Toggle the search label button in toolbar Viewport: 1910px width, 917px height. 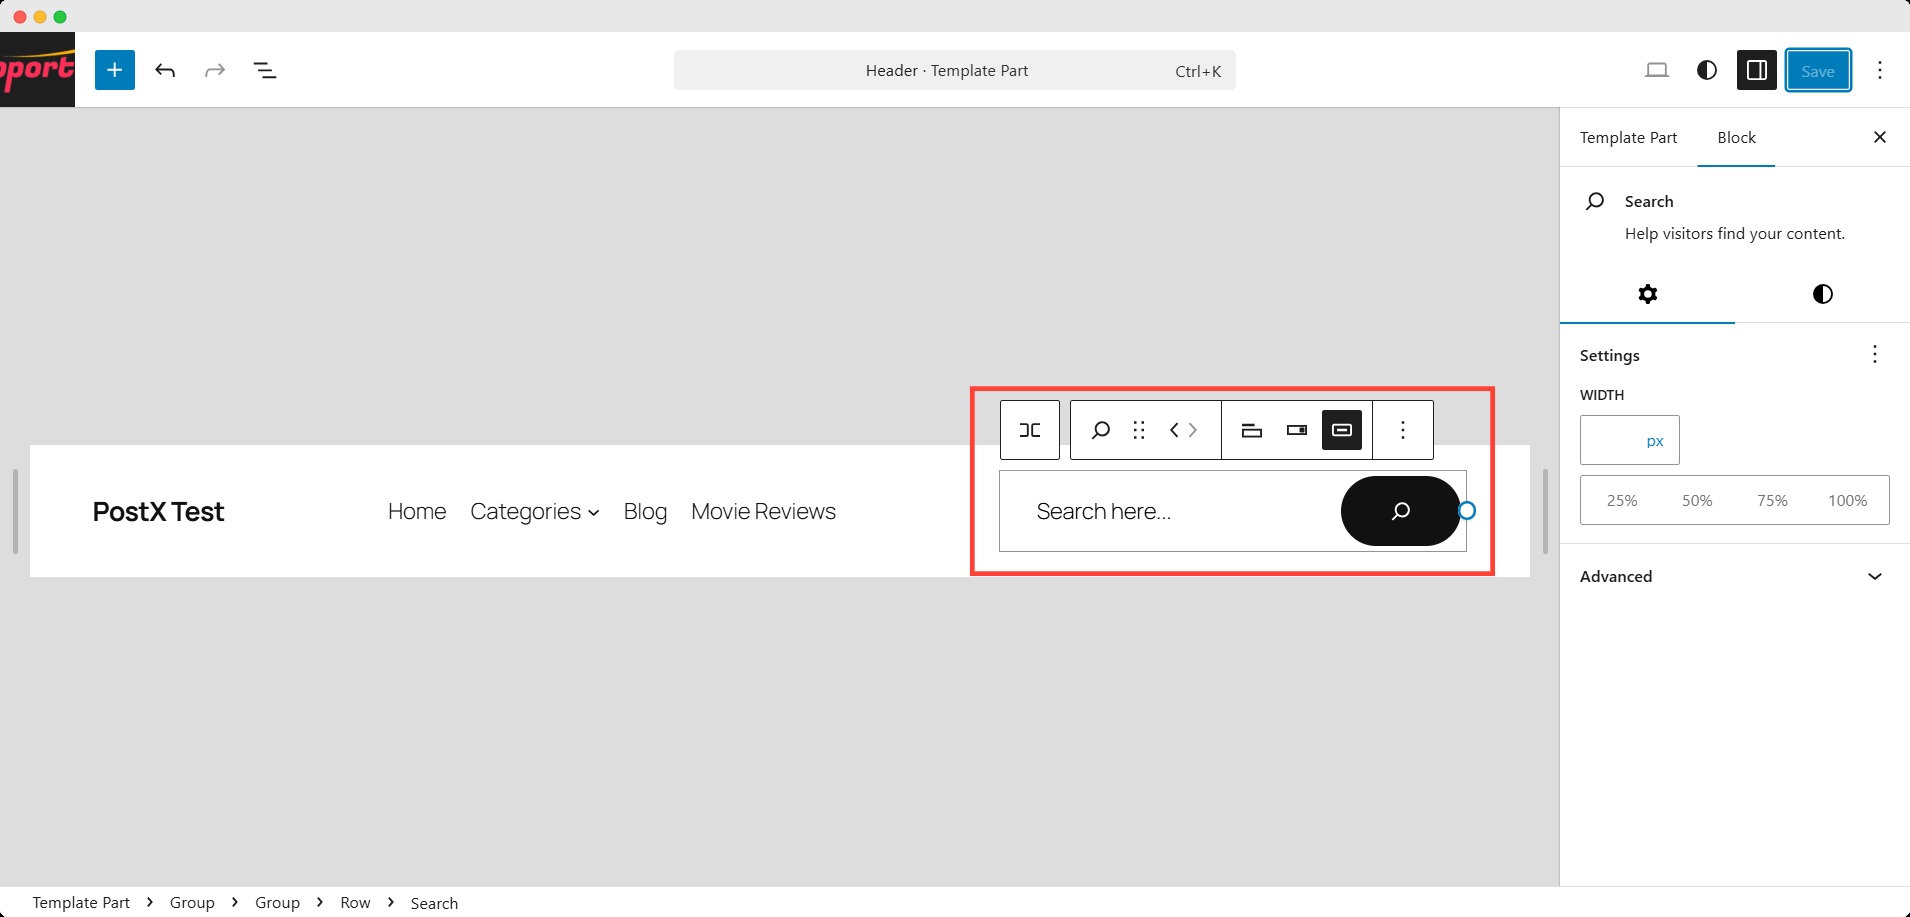(x=1251, y=430)
